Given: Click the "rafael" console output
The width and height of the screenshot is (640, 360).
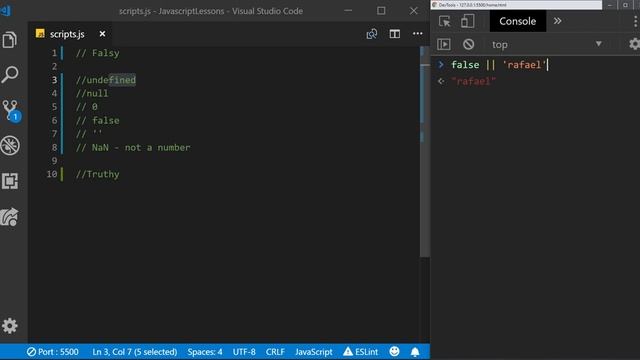Looking at the screenshot, I should [x=473, y=81].
